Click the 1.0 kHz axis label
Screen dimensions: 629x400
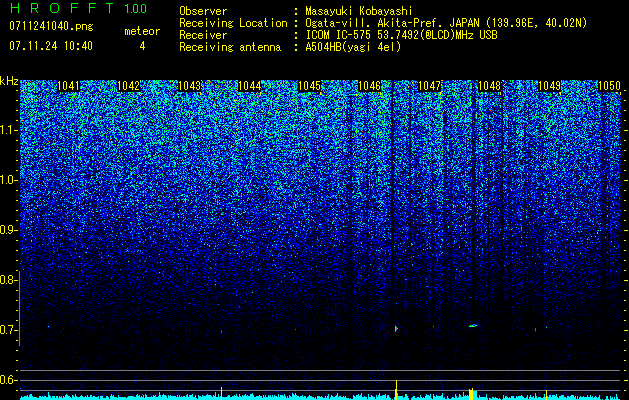point(8,180)
